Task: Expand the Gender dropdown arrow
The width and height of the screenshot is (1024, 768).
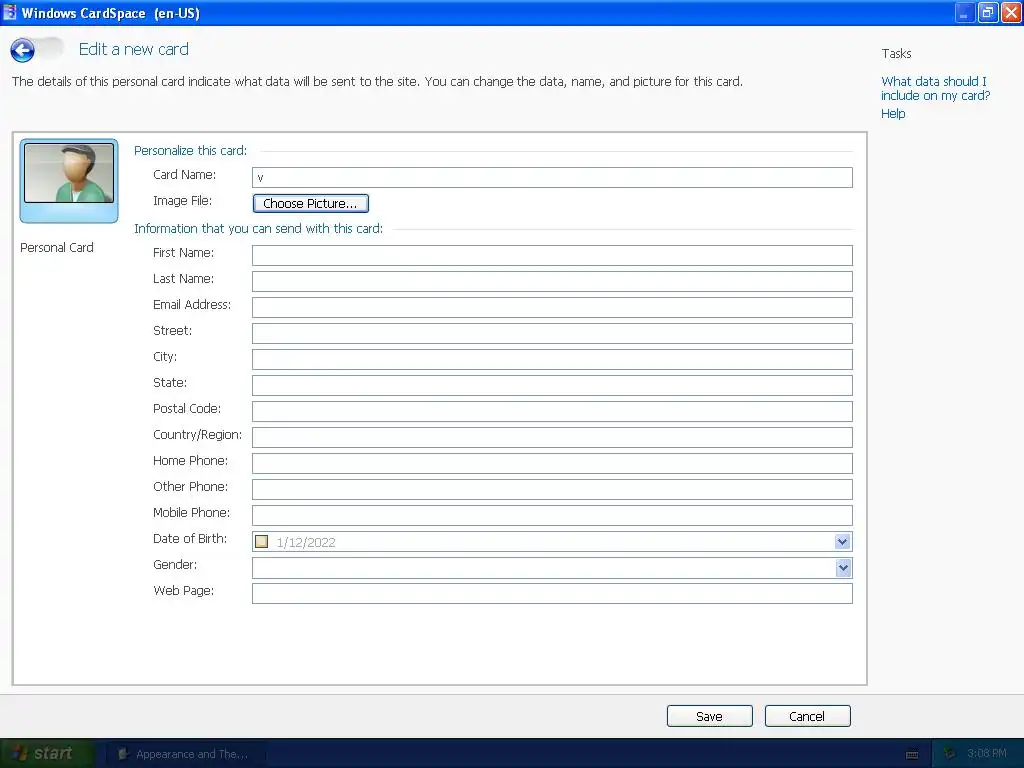Action: (x=843, y=568)
